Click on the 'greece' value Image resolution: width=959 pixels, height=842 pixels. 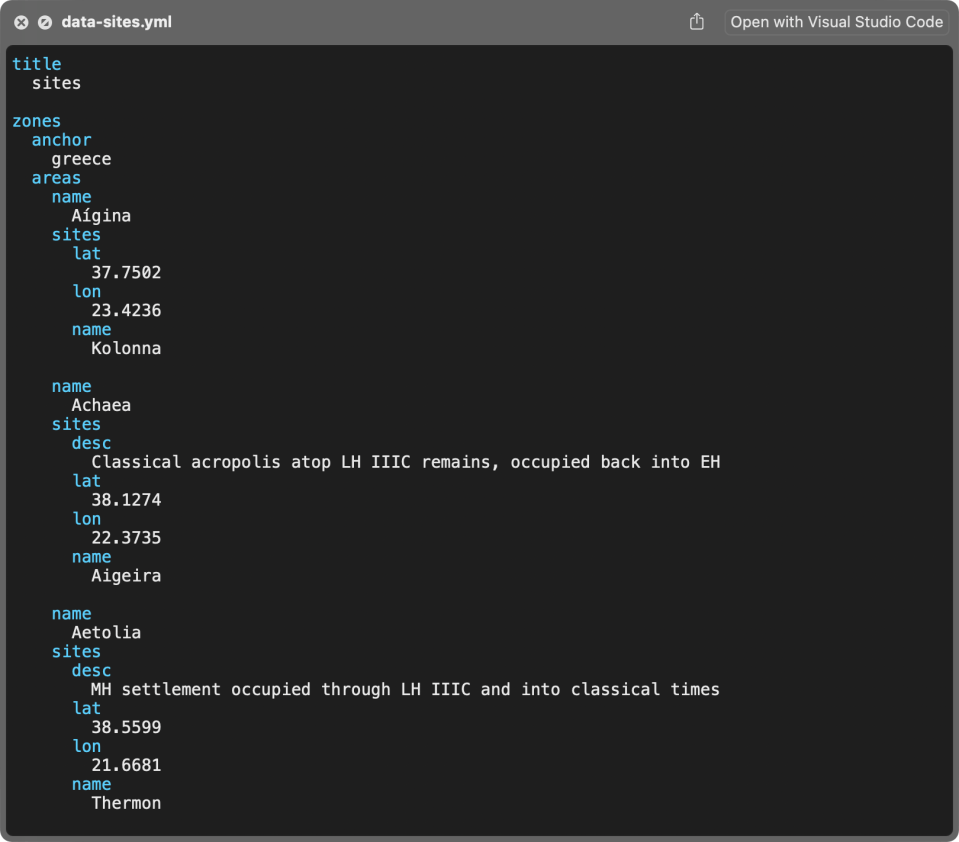click(x=81, y=159)
